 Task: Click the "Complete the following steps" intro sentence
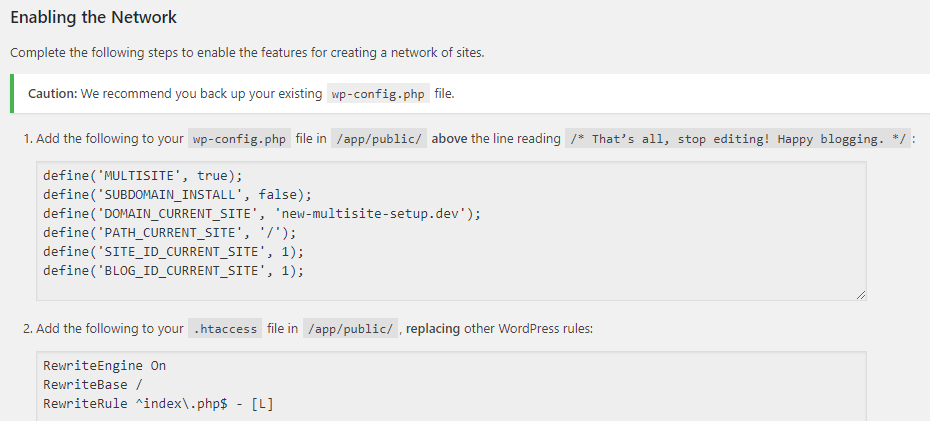pyautogui.click(x=247, y=53)
